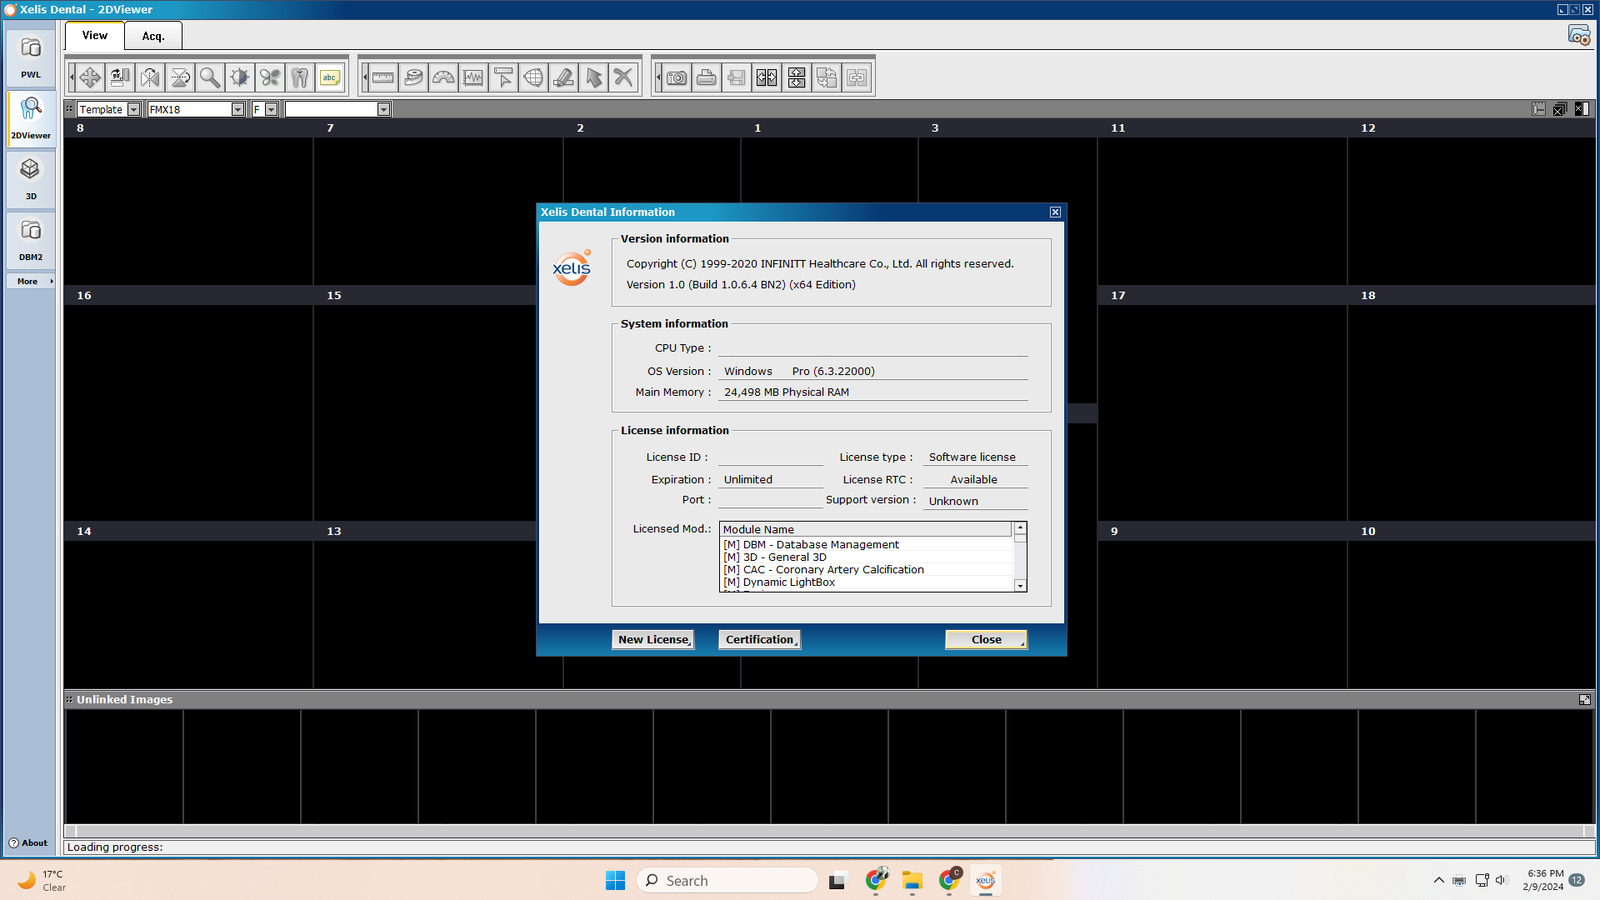Select the protractor angle tool

[x=443, y=77]
